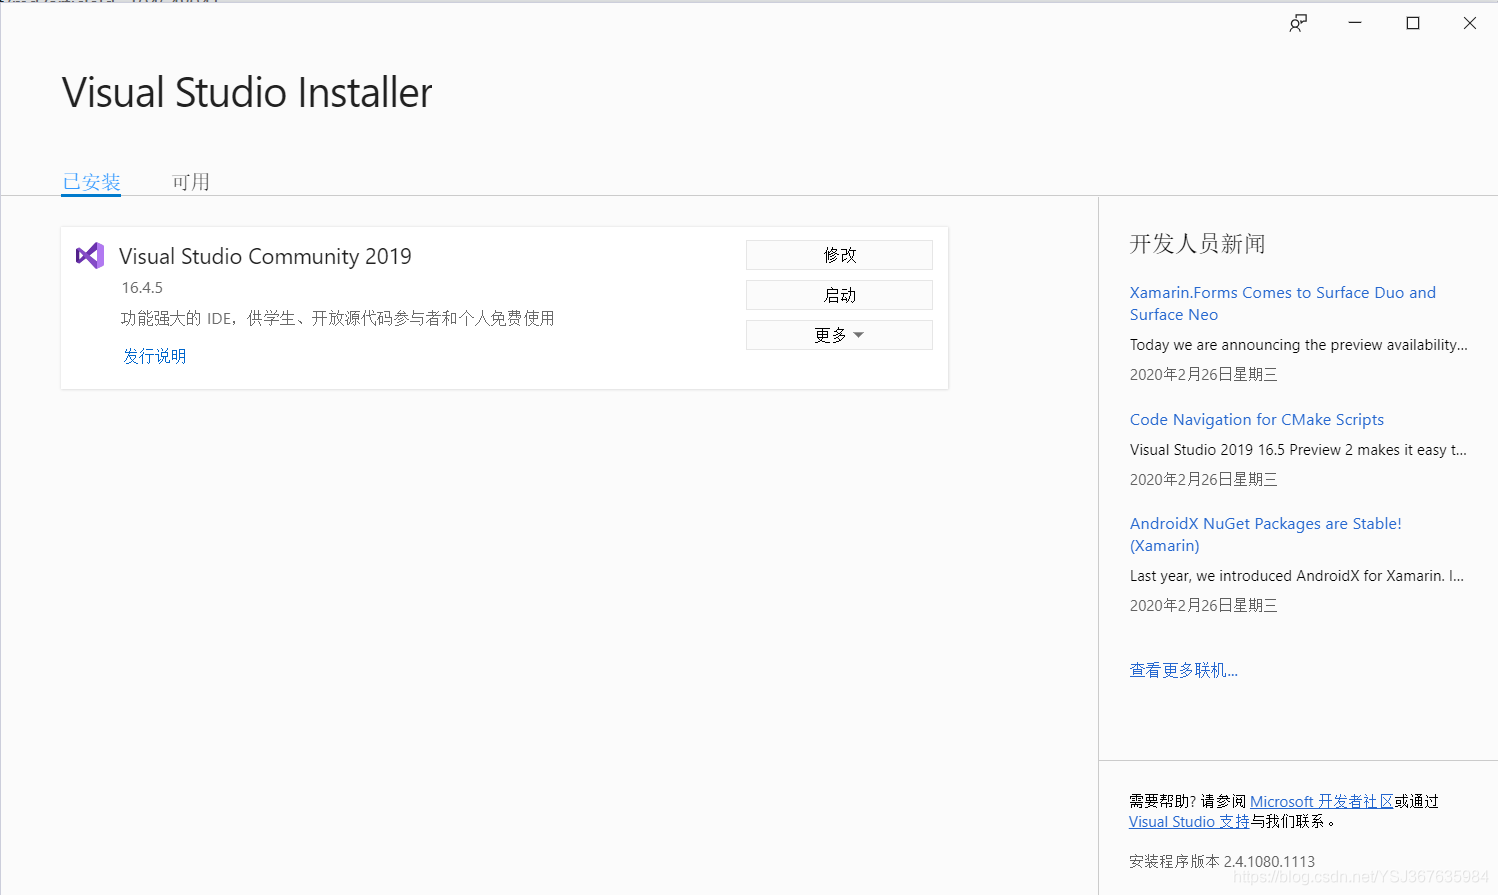This screenshot has height=895, width=1498.
Task: Click the Visual Studio Community purple logo
Action: point(90,256)
